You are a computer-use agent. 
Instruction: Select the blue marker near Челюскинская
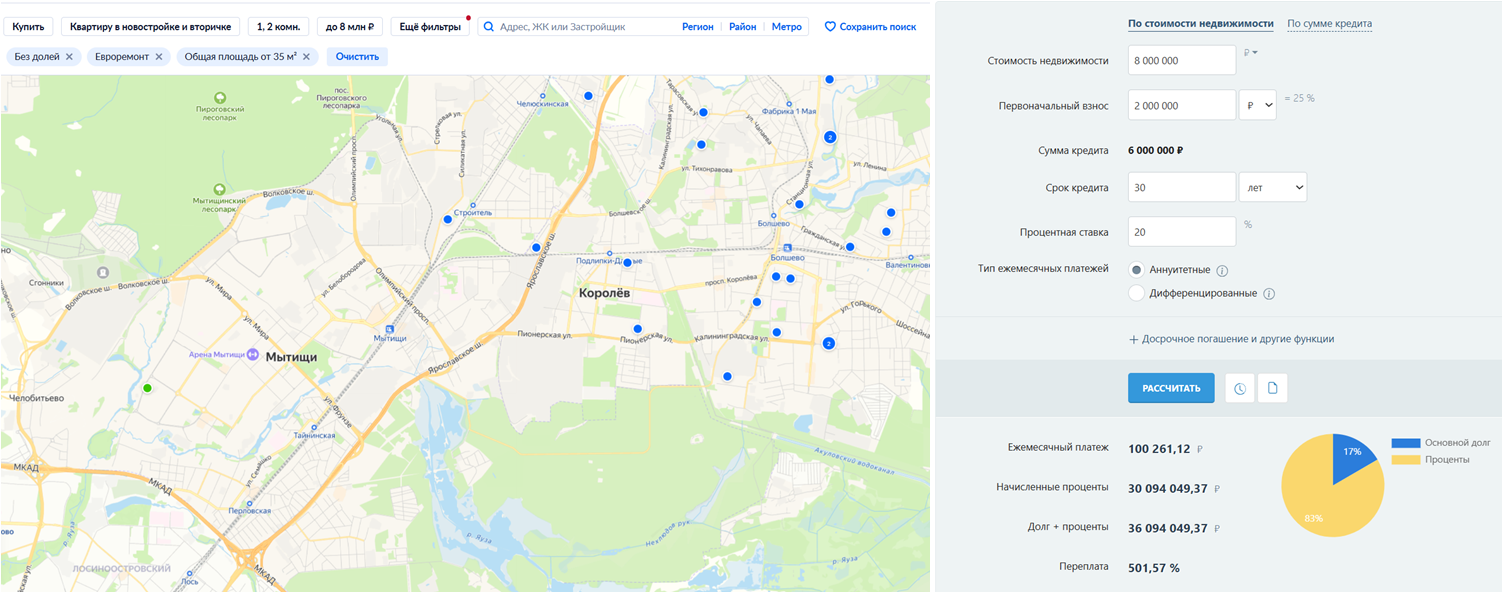588,95
